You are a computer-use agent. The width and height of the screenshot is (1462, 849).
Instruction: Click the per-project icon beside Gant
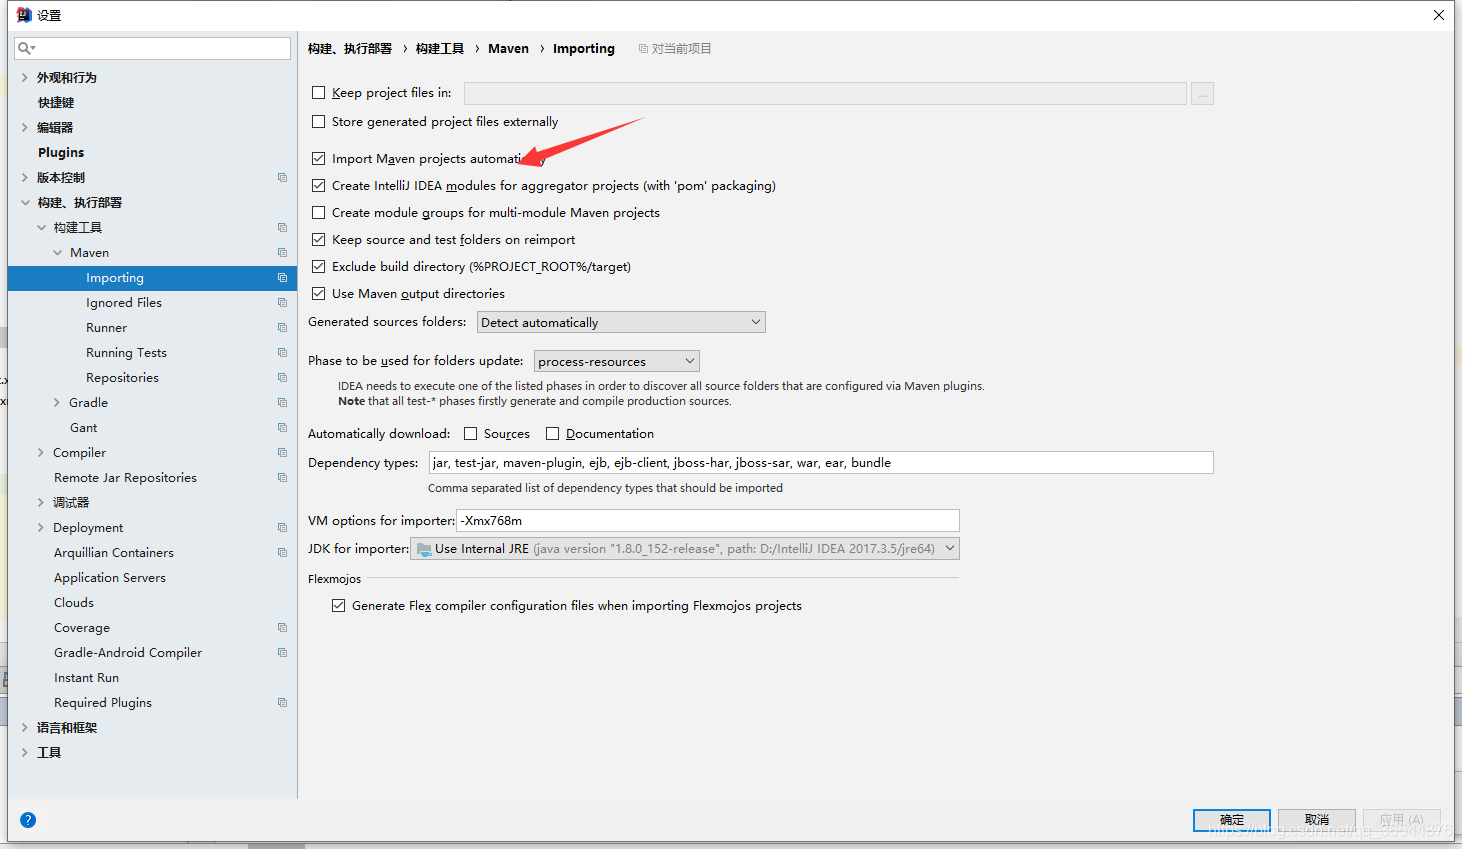282,428
